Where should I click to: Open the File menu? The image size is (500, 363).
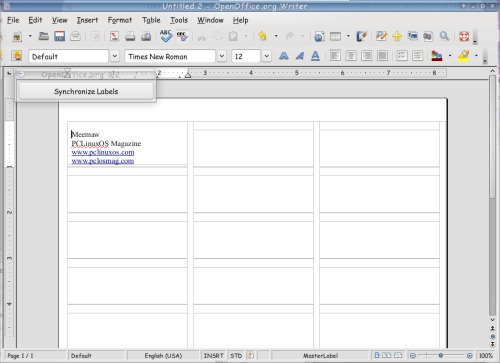point(13,20)
